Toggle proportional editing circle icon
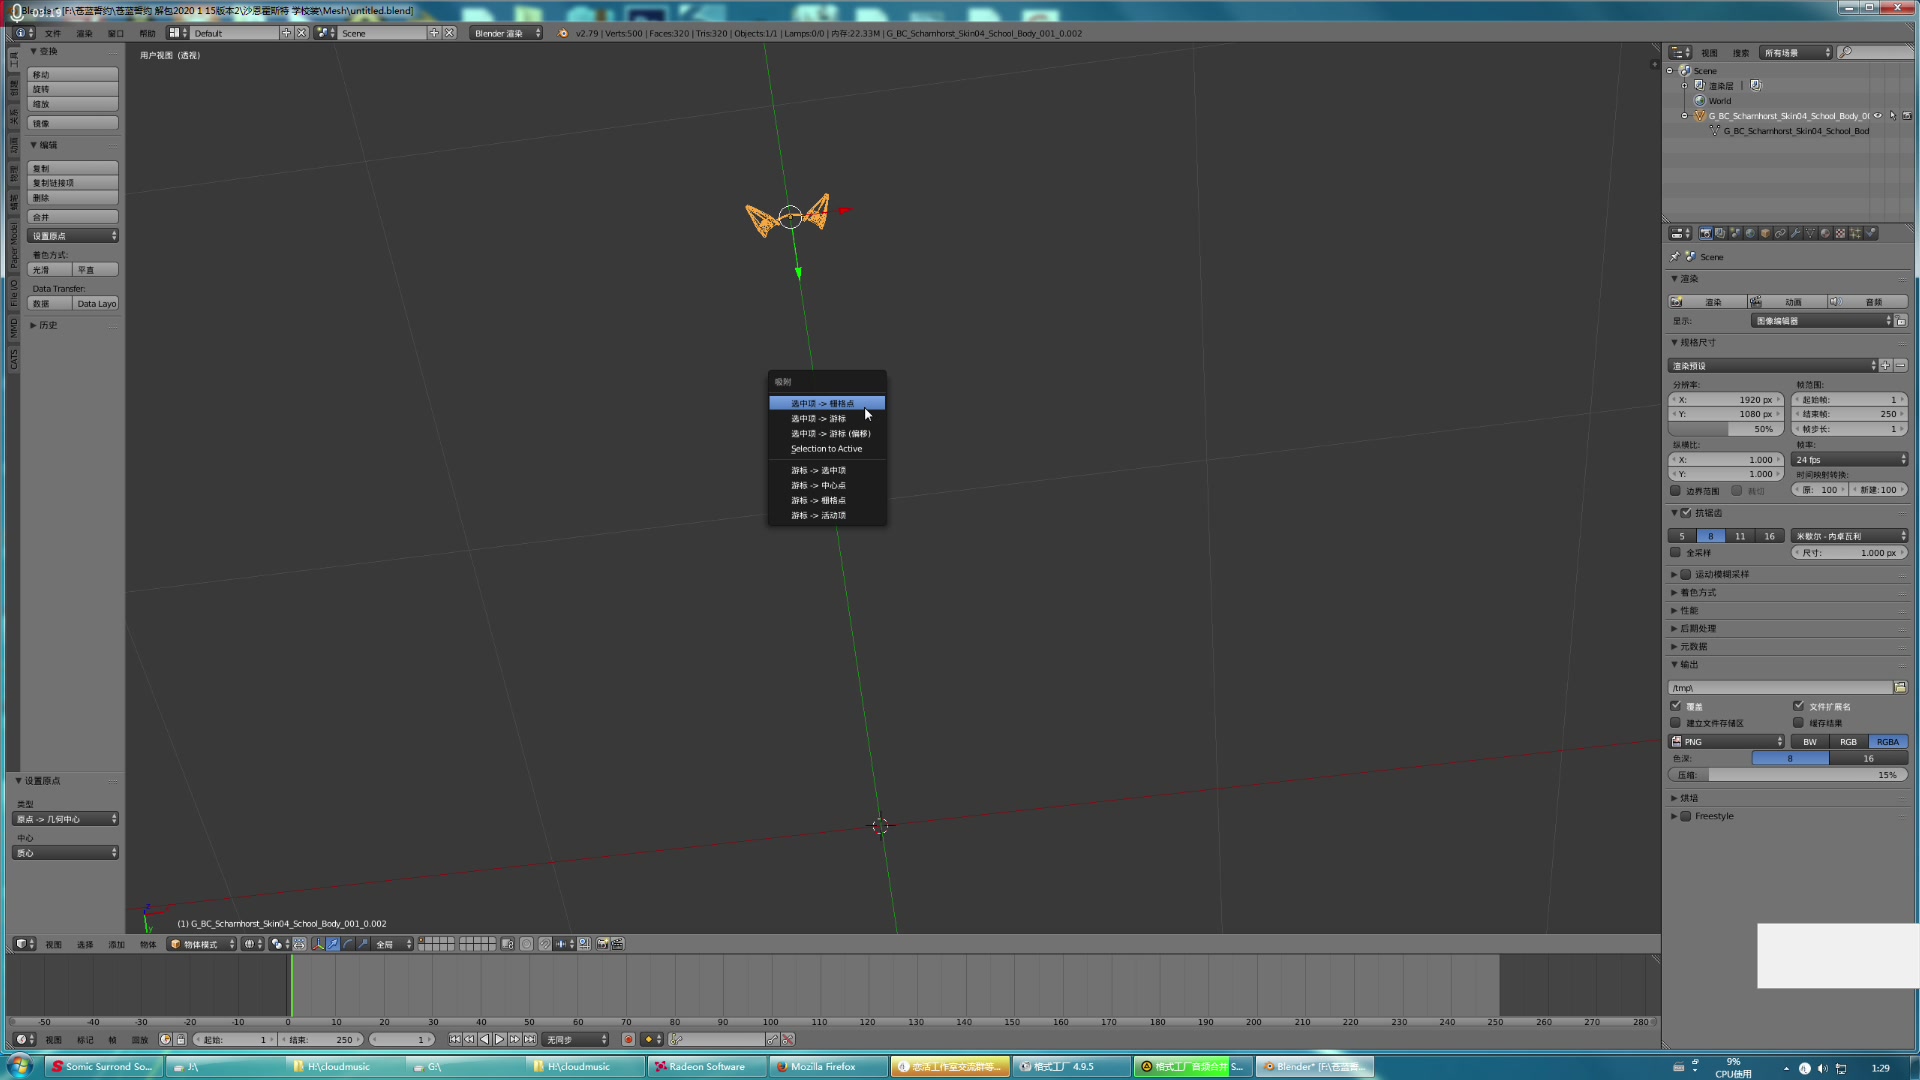Image resolution: width=1920 pixels, height=1080 pixels. 526,944
